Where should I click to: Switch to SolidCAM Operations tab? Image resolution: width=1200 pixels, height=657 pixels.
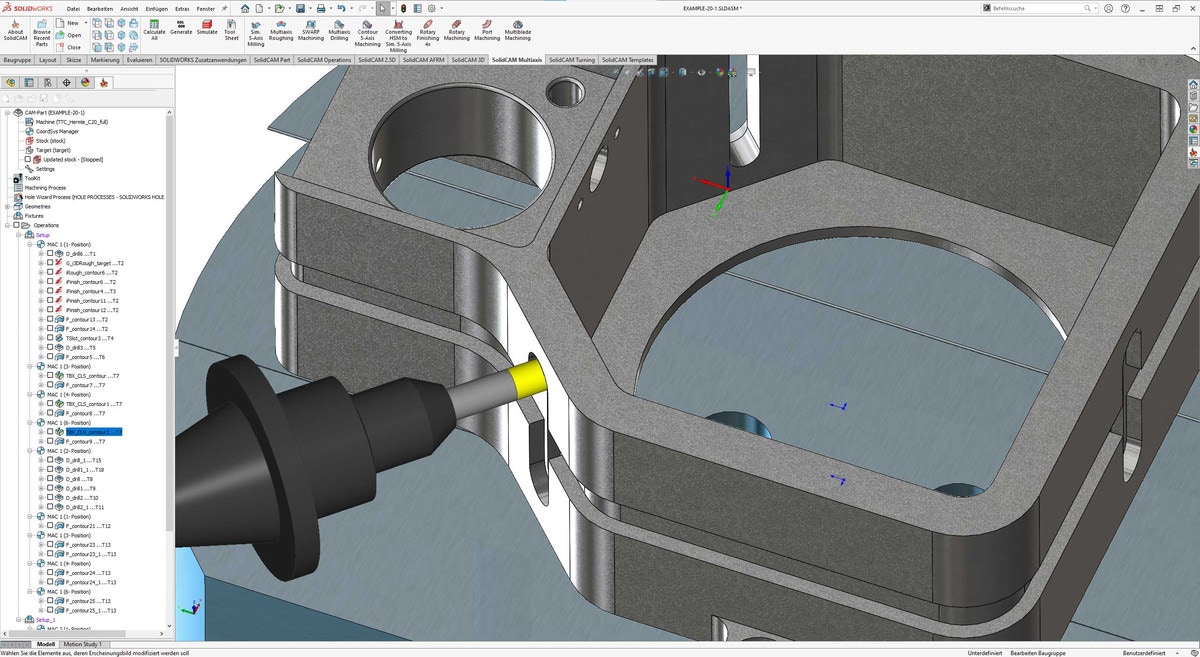pyautogui.click(x=325, y=60)
